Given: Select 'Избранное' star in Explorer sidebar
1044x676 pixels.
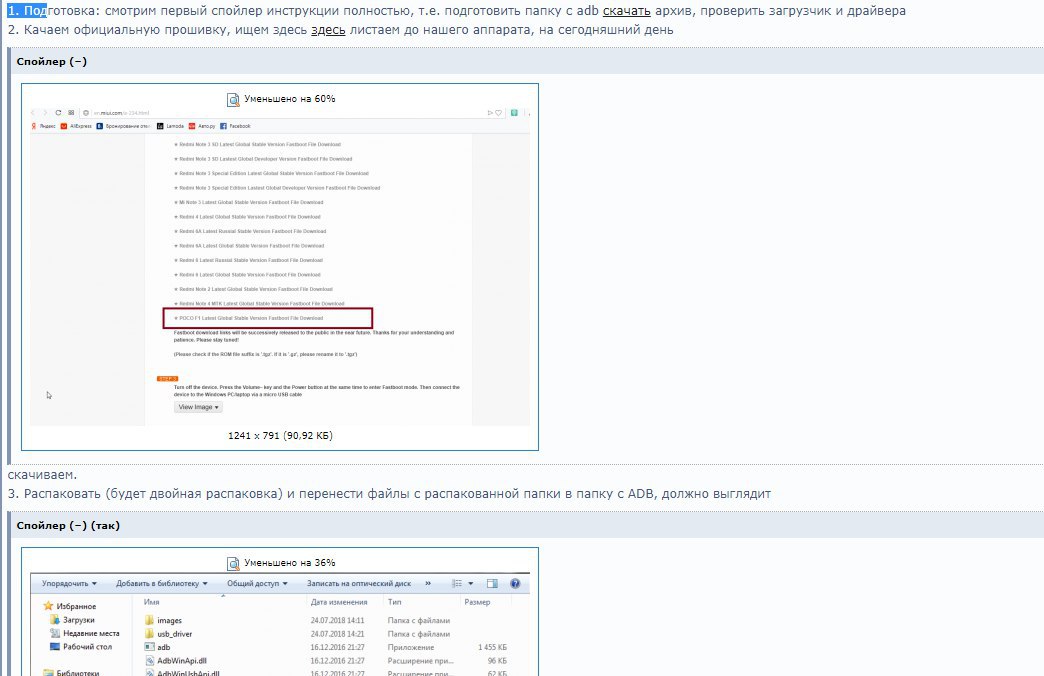Looking at the screenshot, I should click(x=48, y=606).
